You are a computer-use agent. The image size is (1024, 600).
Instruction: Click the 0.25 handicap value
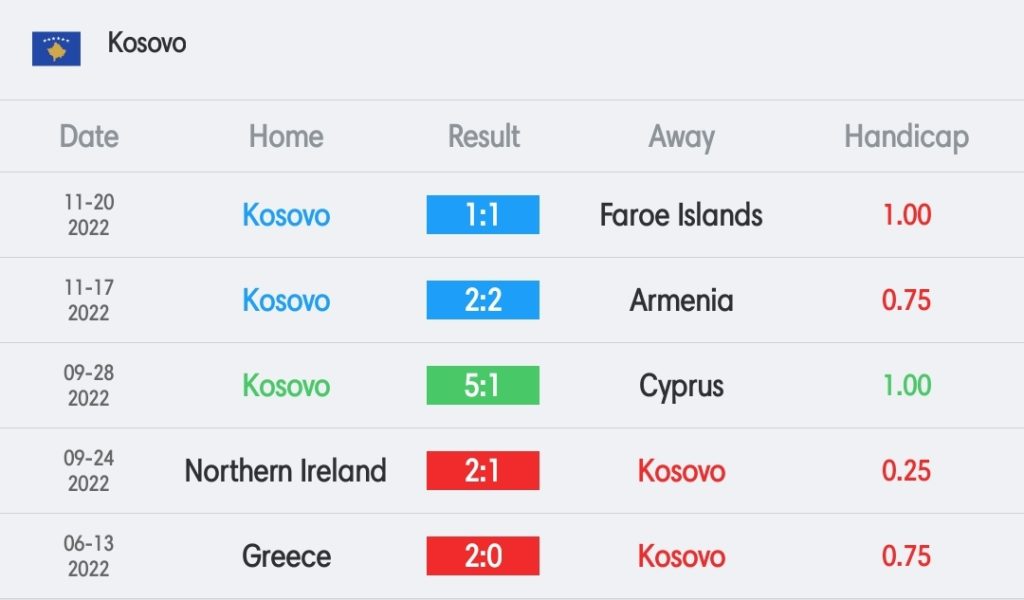pyautogui.click(x=906, y=471)
